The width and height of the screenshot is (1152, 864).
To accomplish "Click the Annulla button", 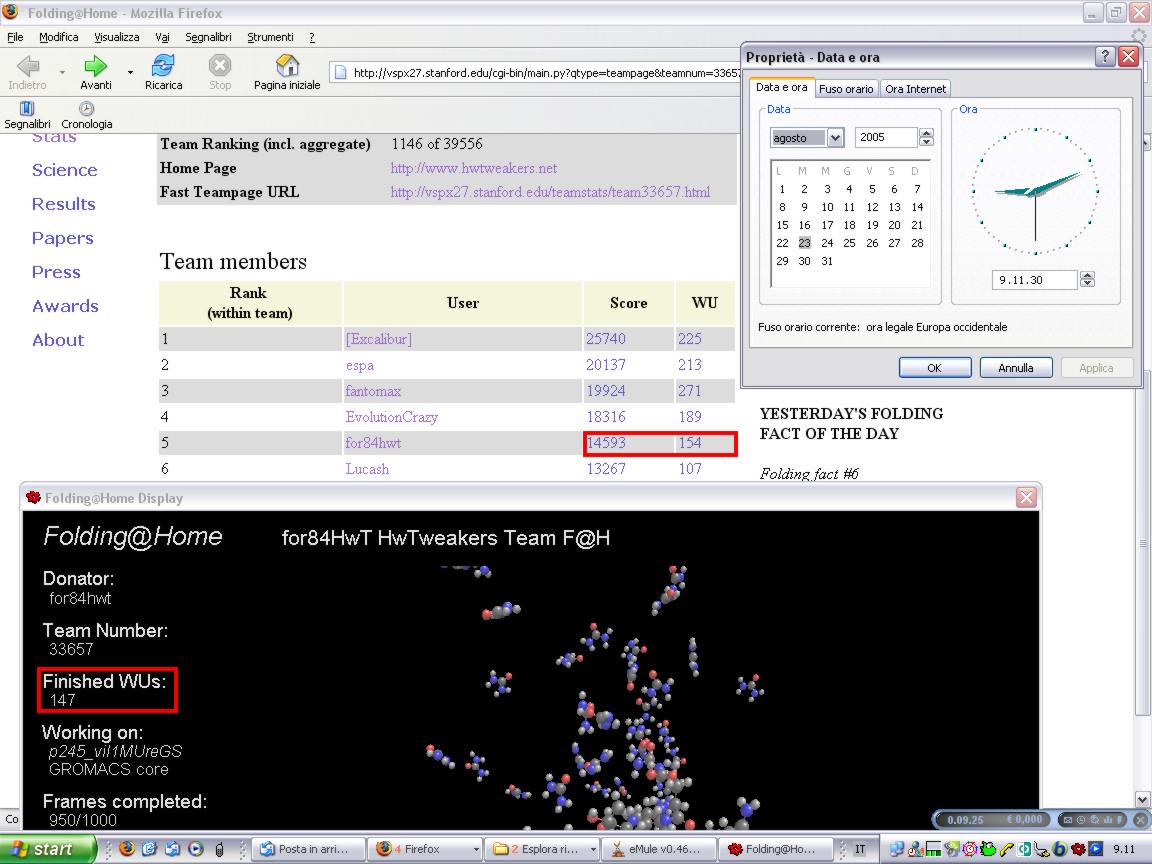I will click(1015, 368).
